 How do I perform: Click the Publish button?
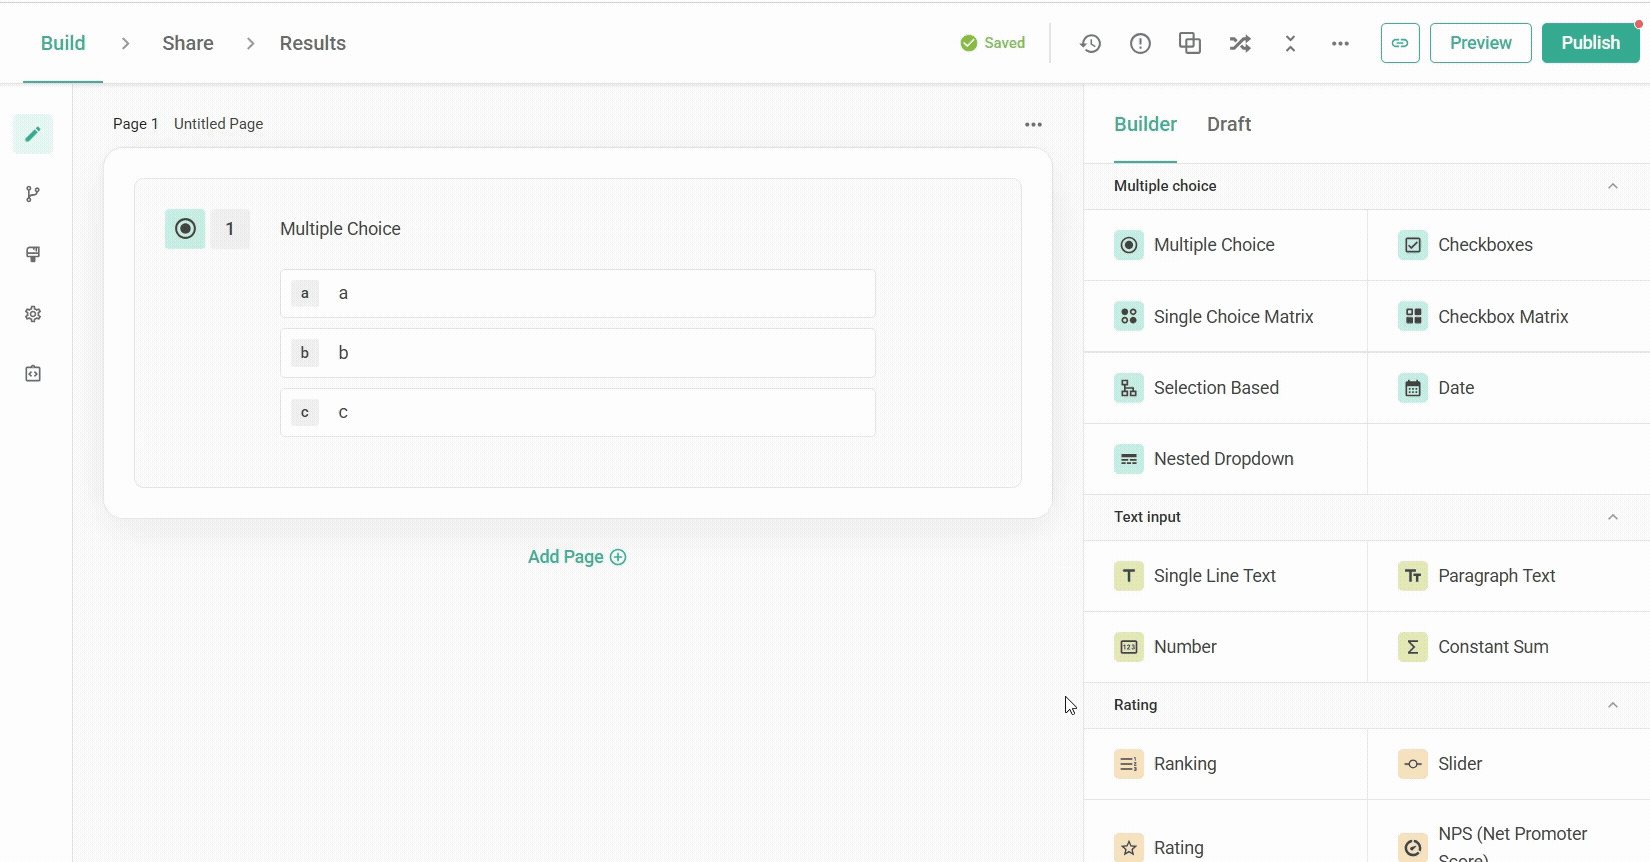(x=1590, y=43)
